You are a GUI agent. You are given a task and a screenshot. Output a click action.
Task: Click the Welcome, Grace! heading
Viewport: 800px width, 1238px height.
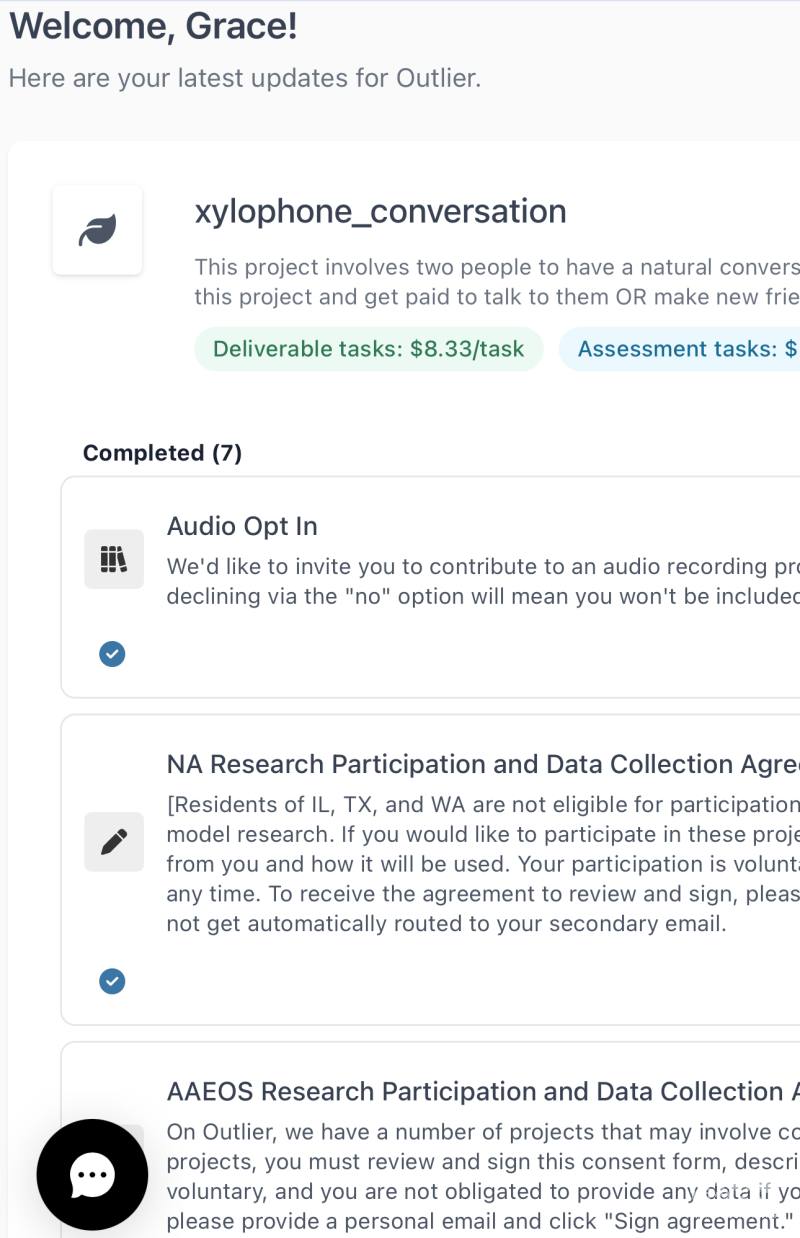pos(153,26)
